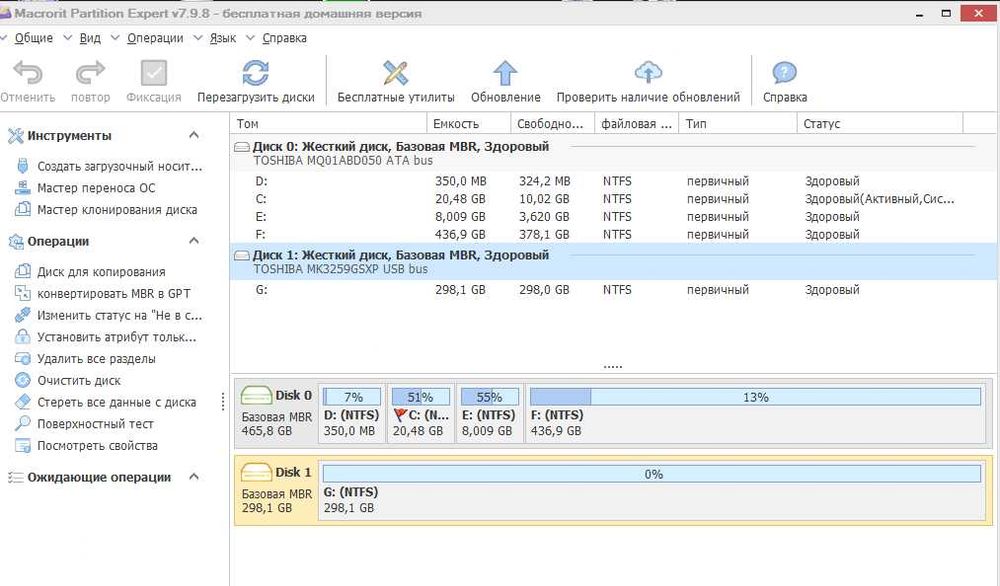The height and width of the screenshot is (586, 1000).
Task: Select the C: 20,48 GB row
Action: [x=614, y=199]
